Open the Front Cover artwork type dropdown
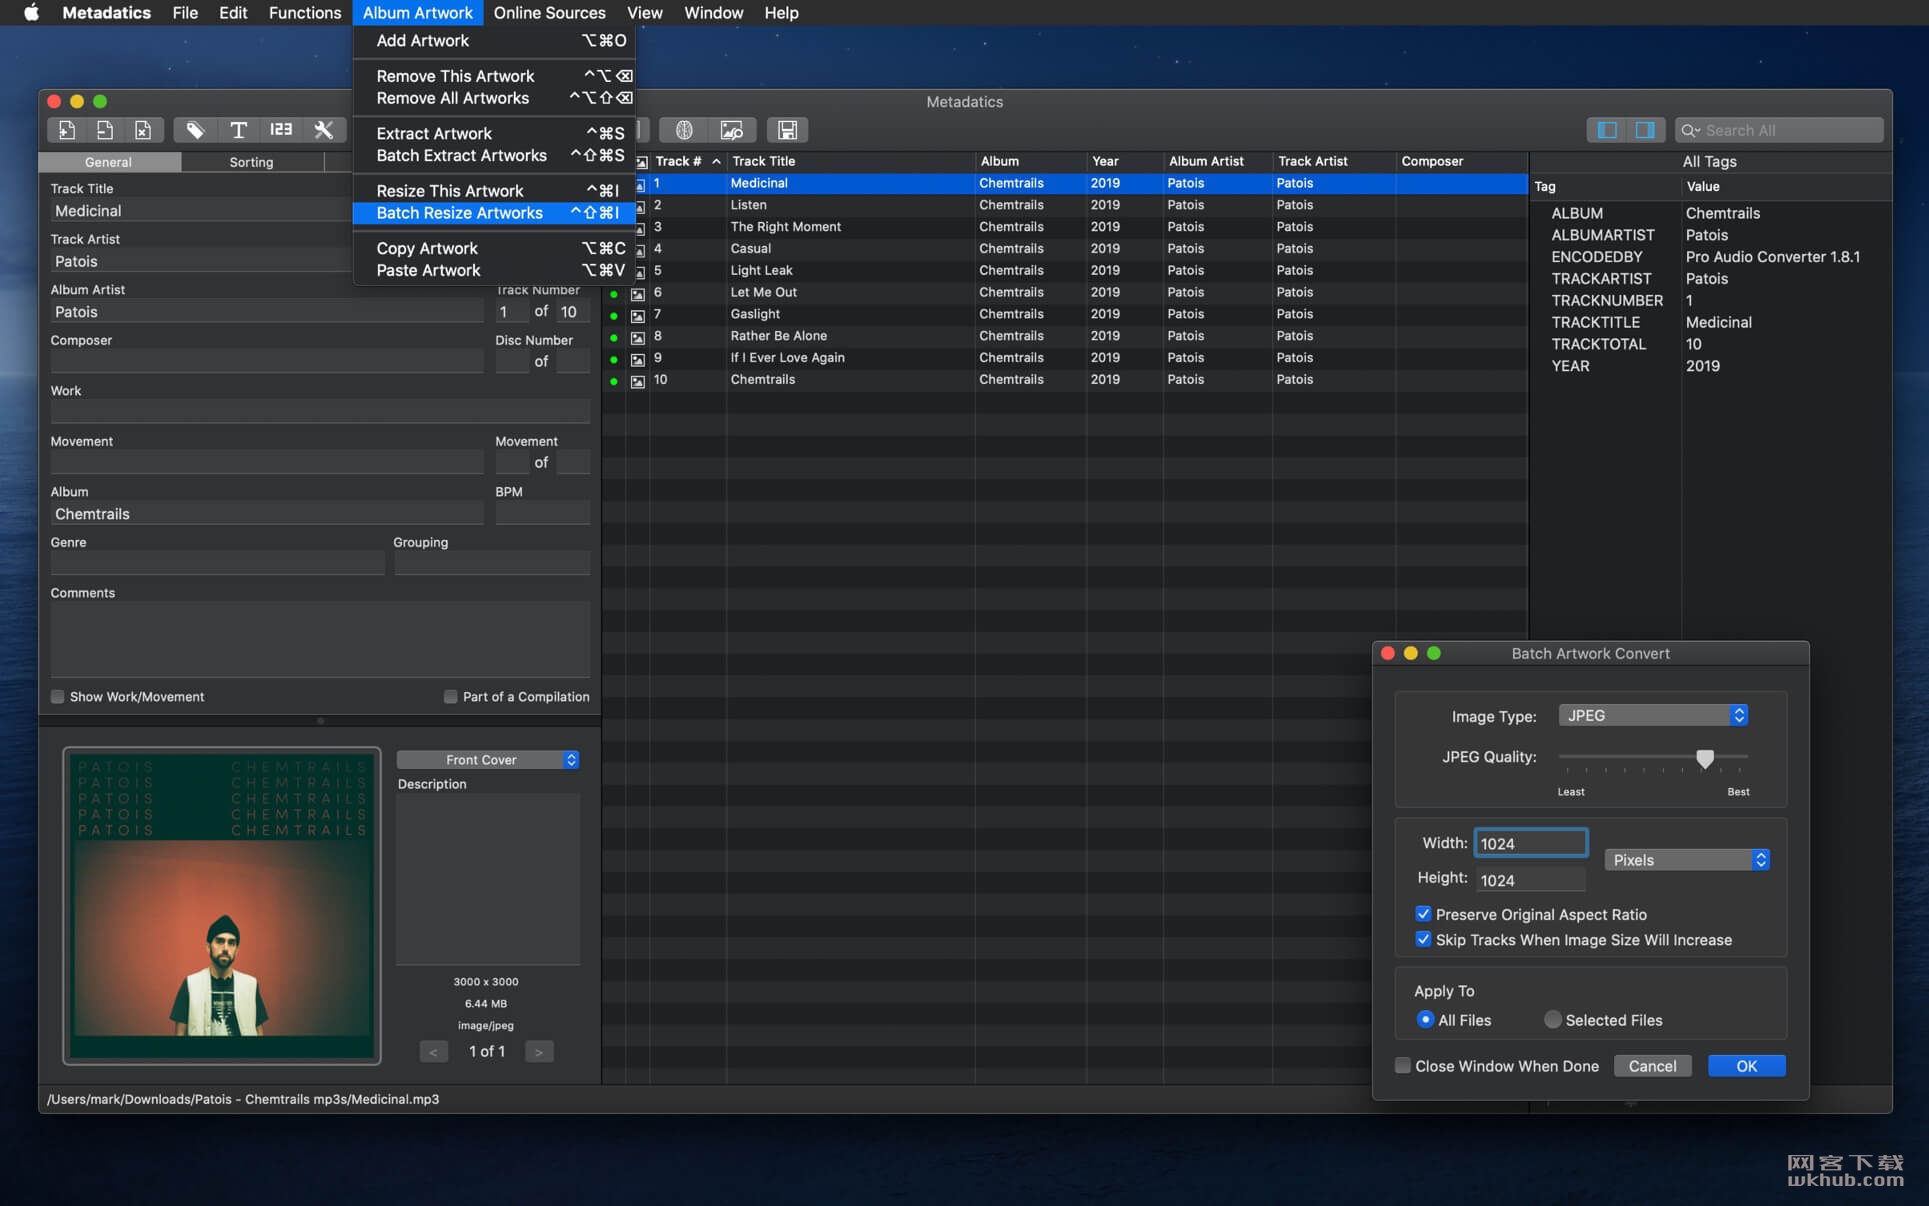 click(x=488, y=760)
